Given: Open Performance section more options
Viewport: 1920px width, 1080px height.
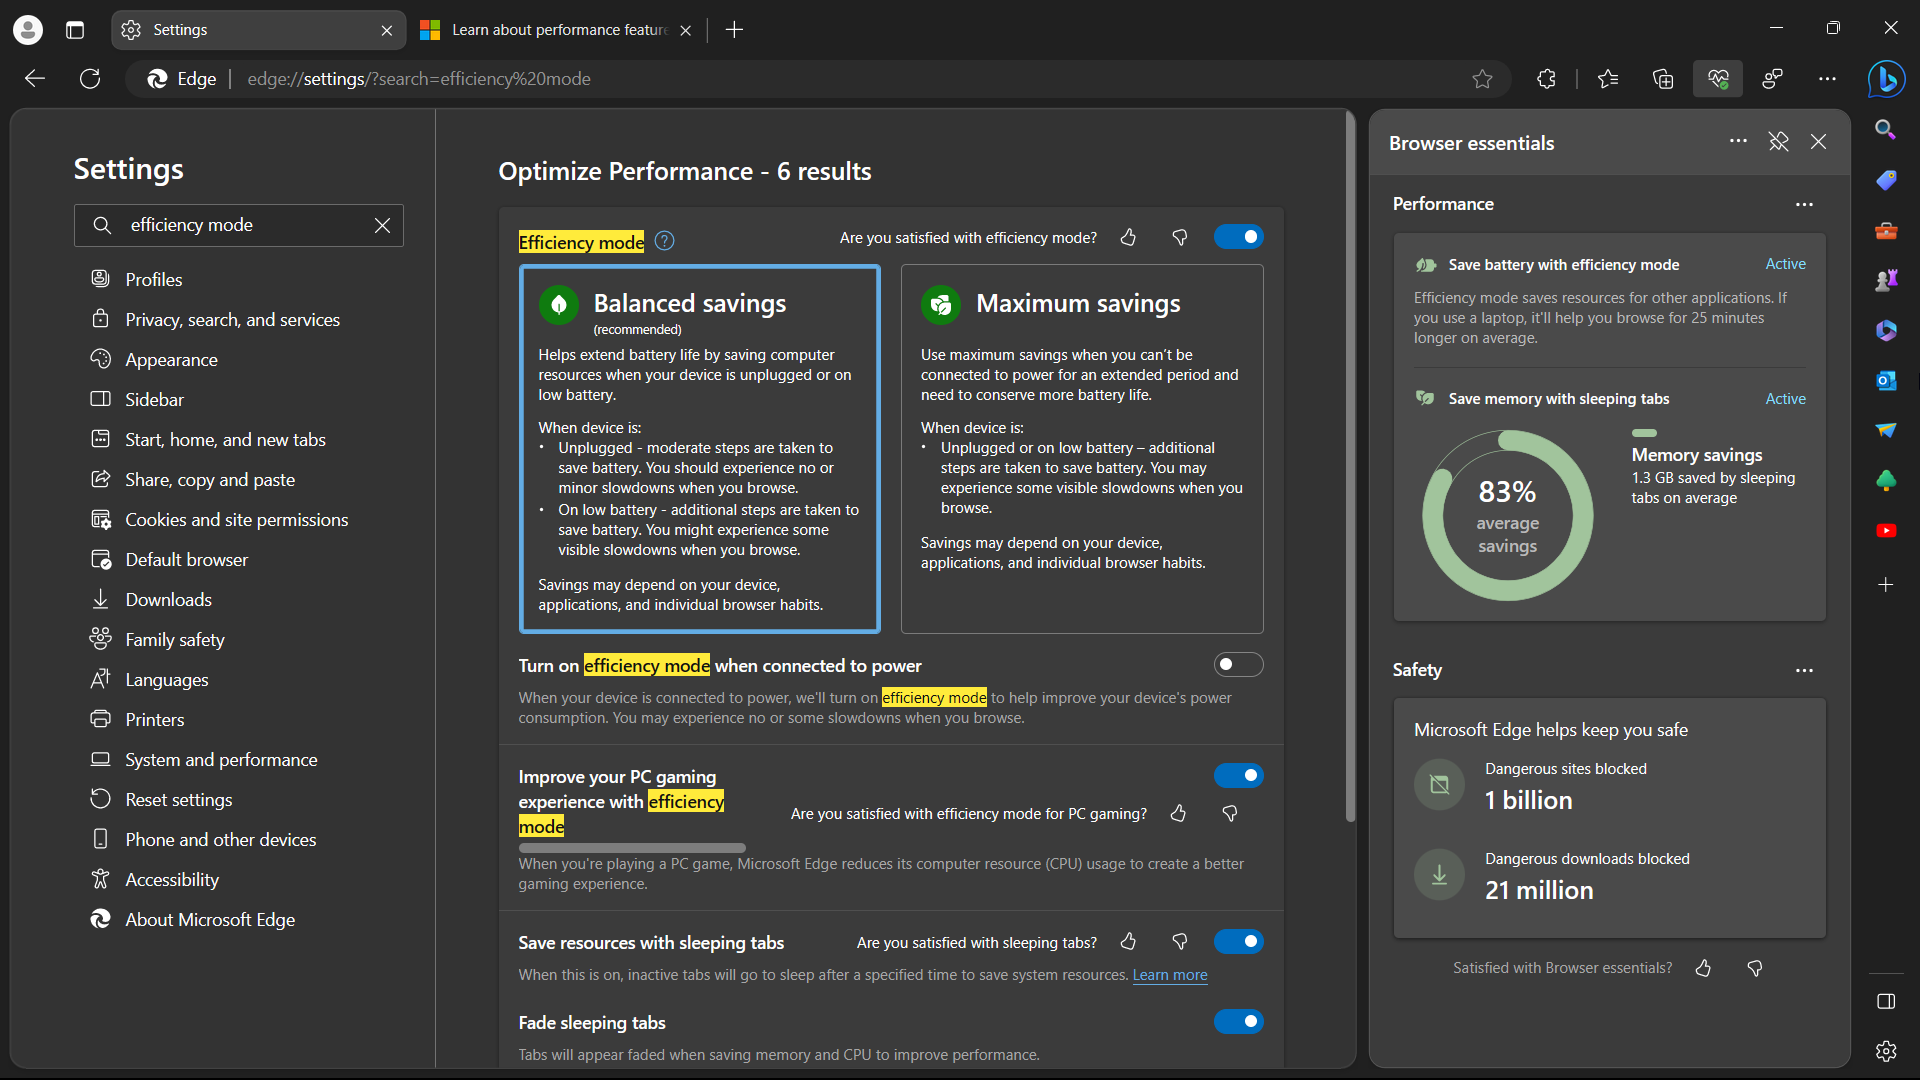Looking at the screenshot, I should click(1804, 204).
